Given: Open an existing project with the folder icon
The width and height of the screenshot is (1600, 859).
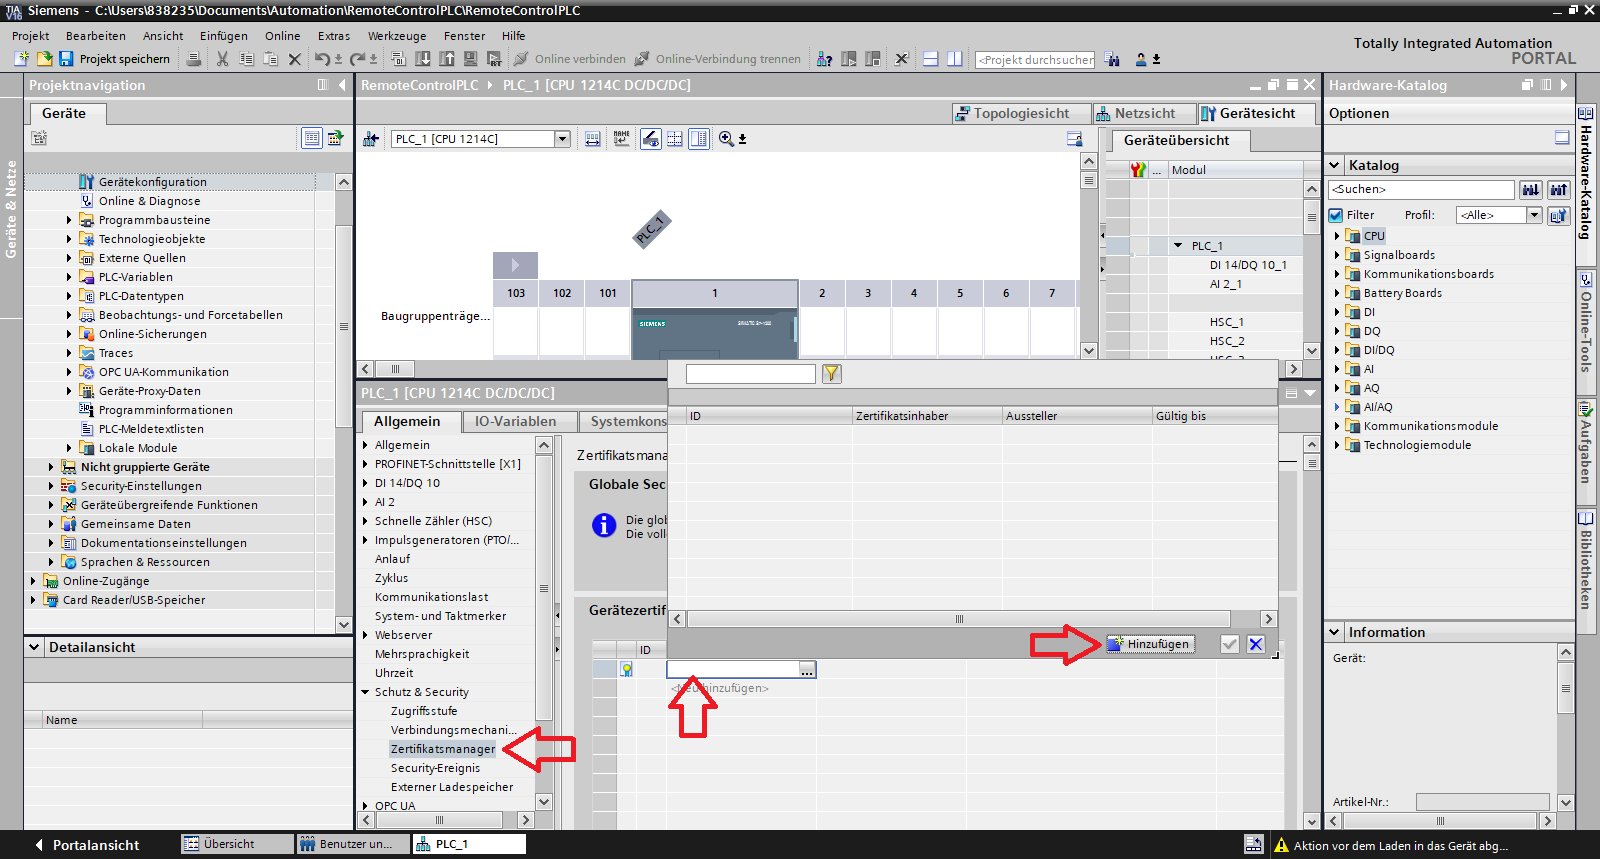Looking at the screenshot, I should 44,59.
